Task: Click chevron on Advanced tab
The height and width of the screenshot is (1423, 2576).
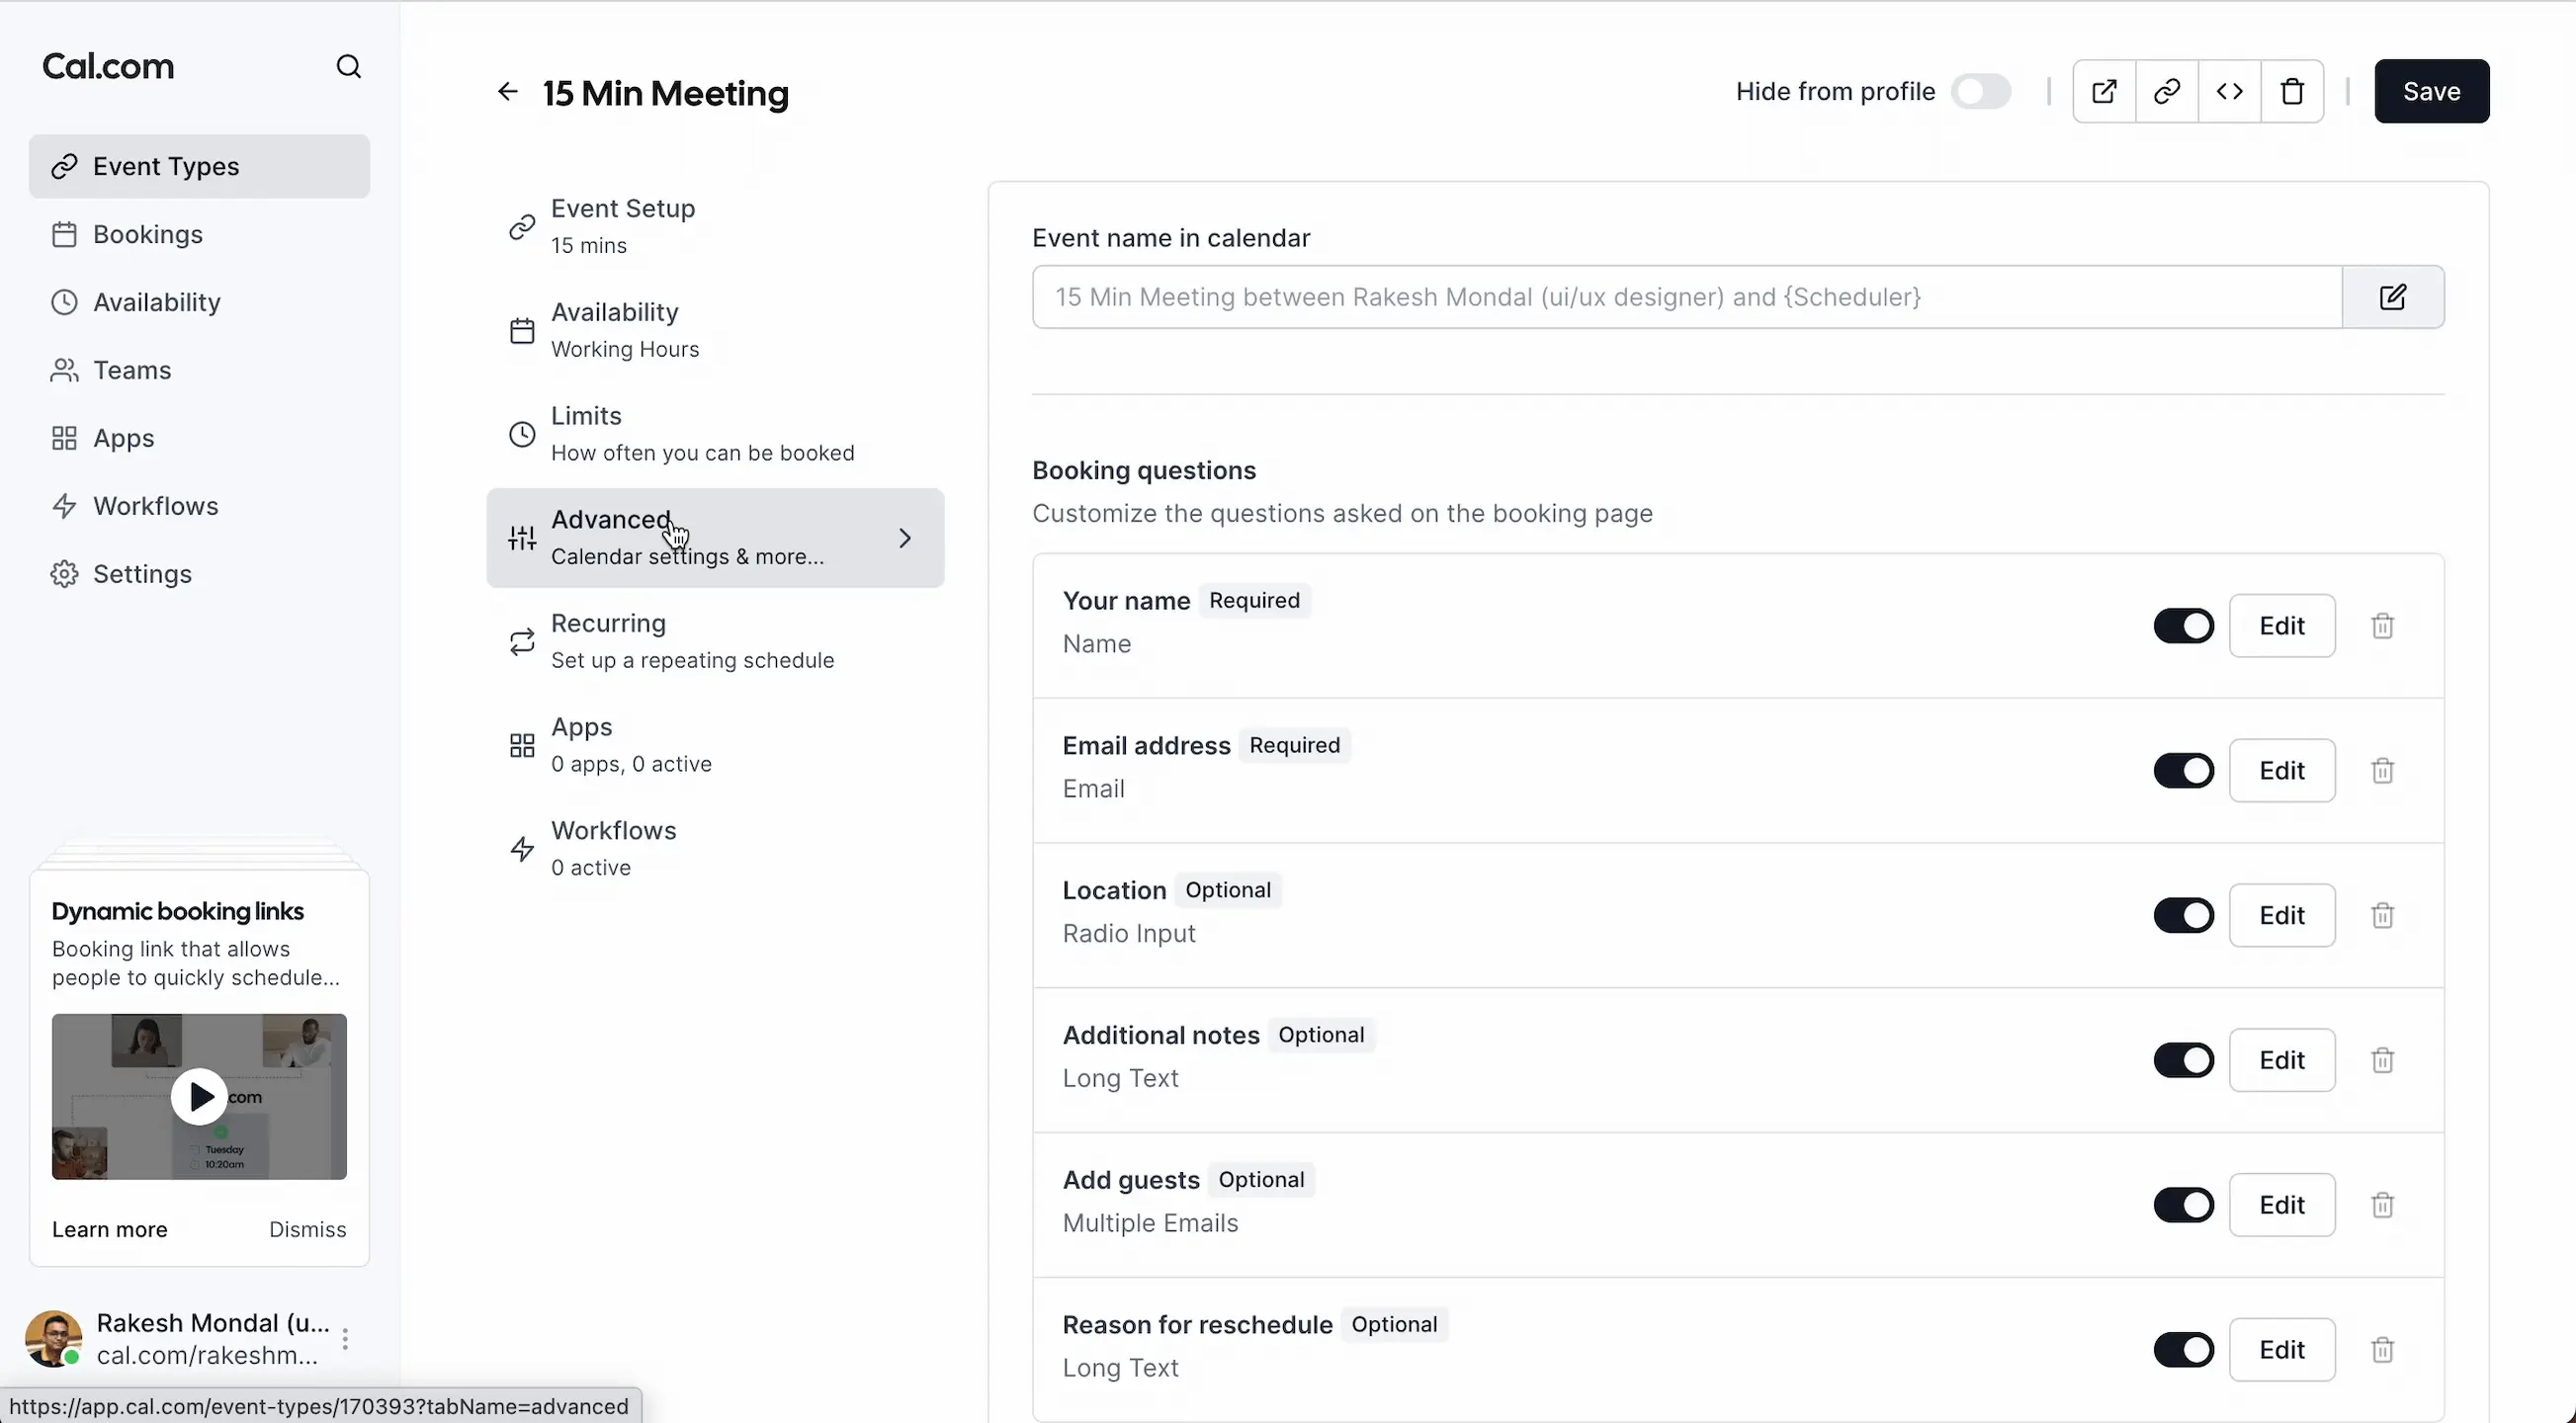Action: 904,538
